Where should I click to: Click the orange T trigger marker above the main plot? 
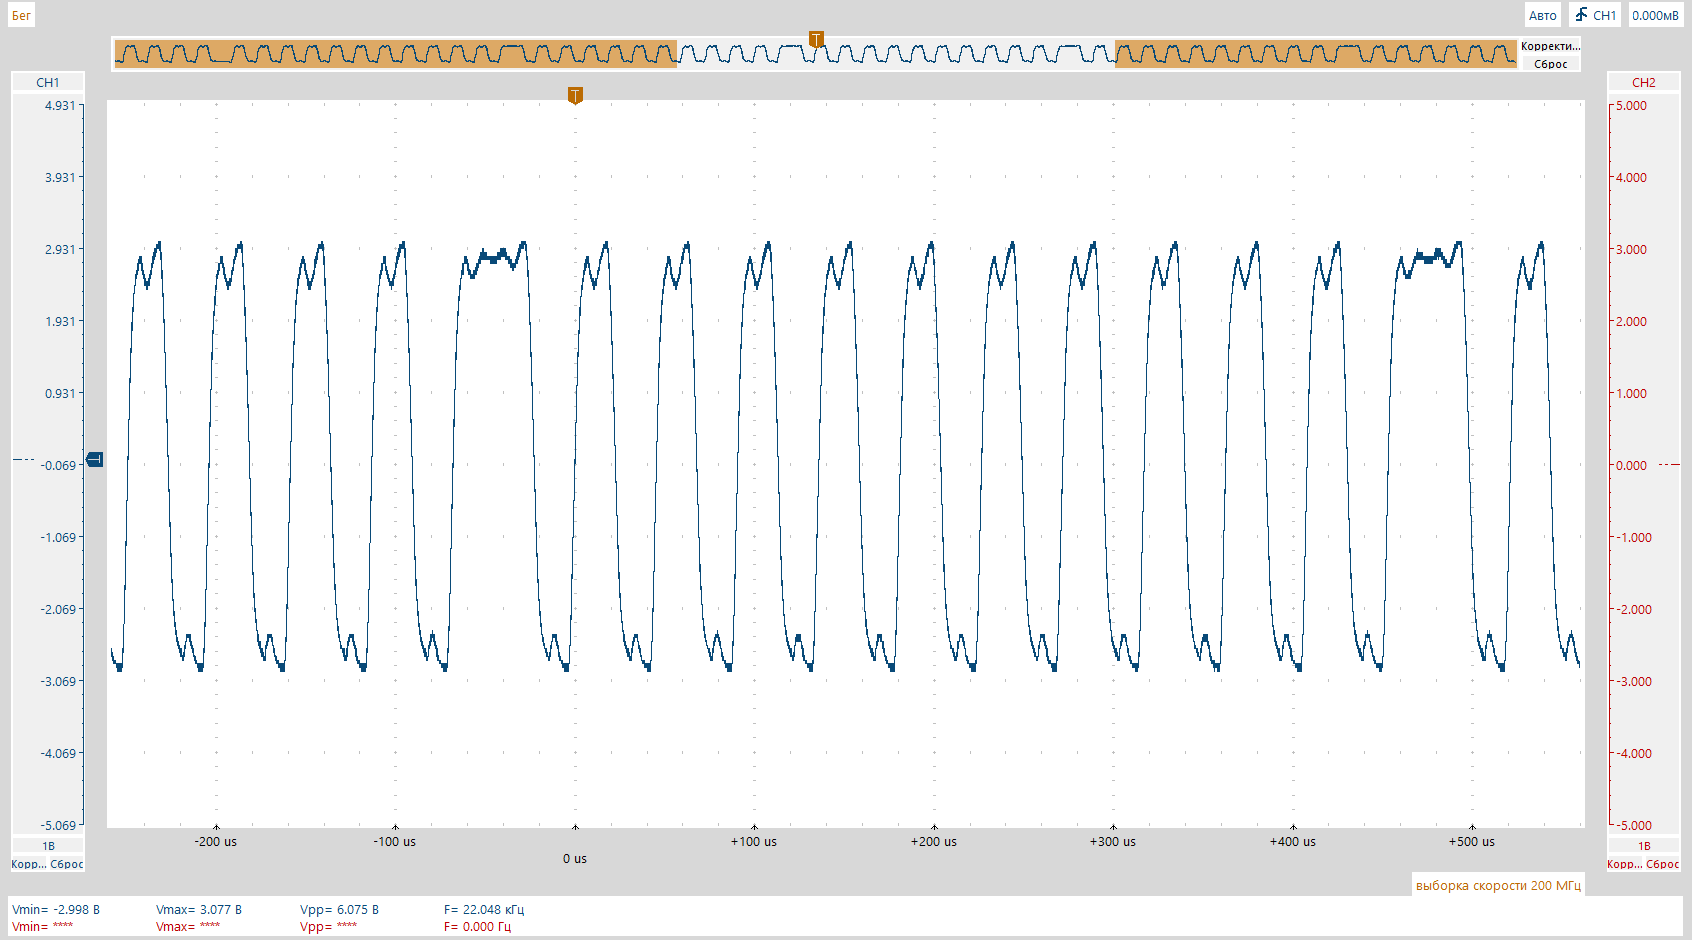point(575,95)
